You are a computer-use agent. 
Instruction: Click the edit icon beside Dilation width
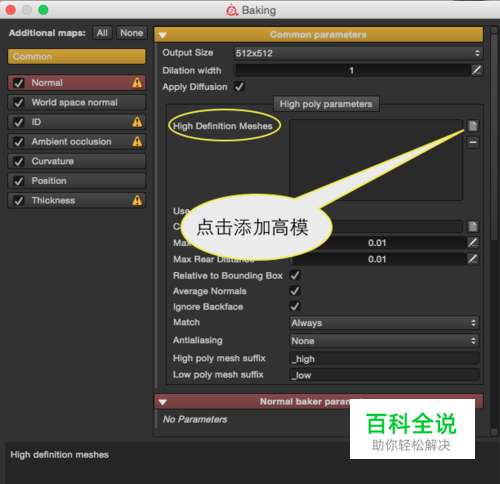click(x=477, y=70)
